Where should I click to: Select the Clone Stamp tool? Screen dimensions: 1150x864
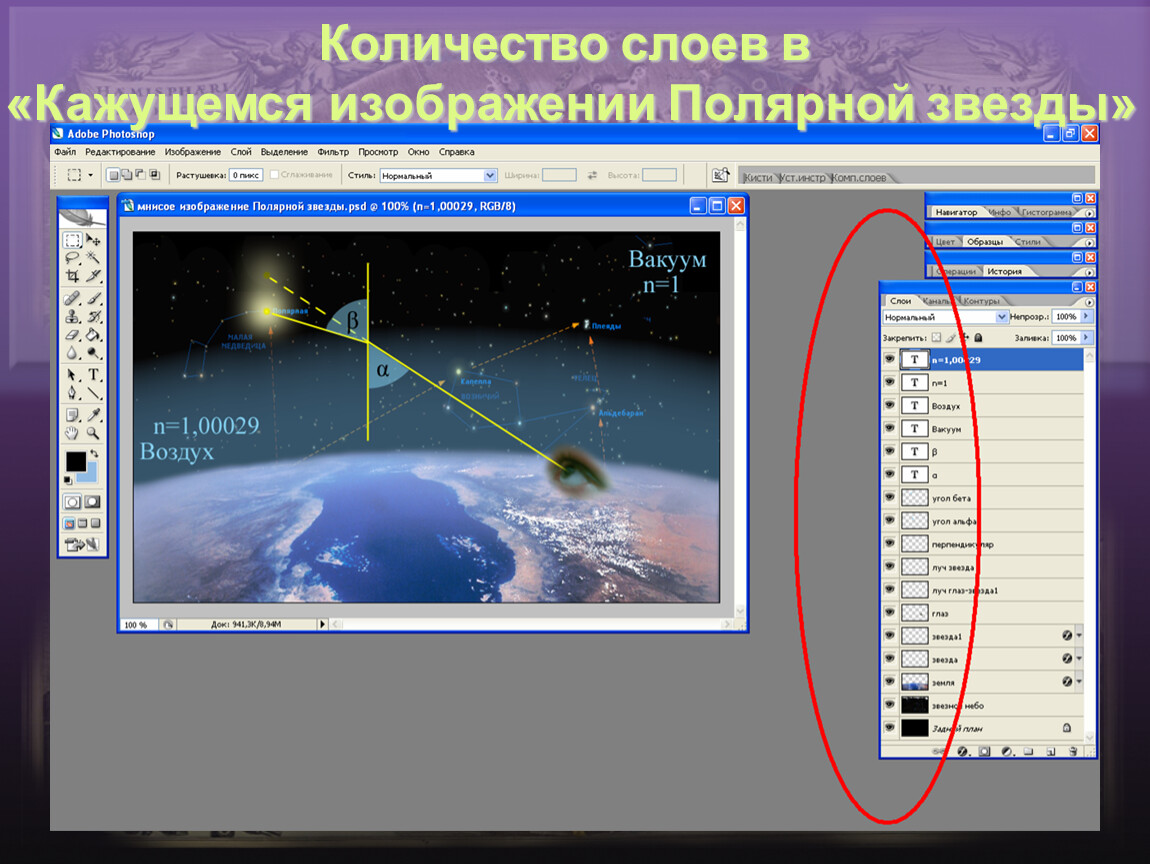[x=72, y=317]
